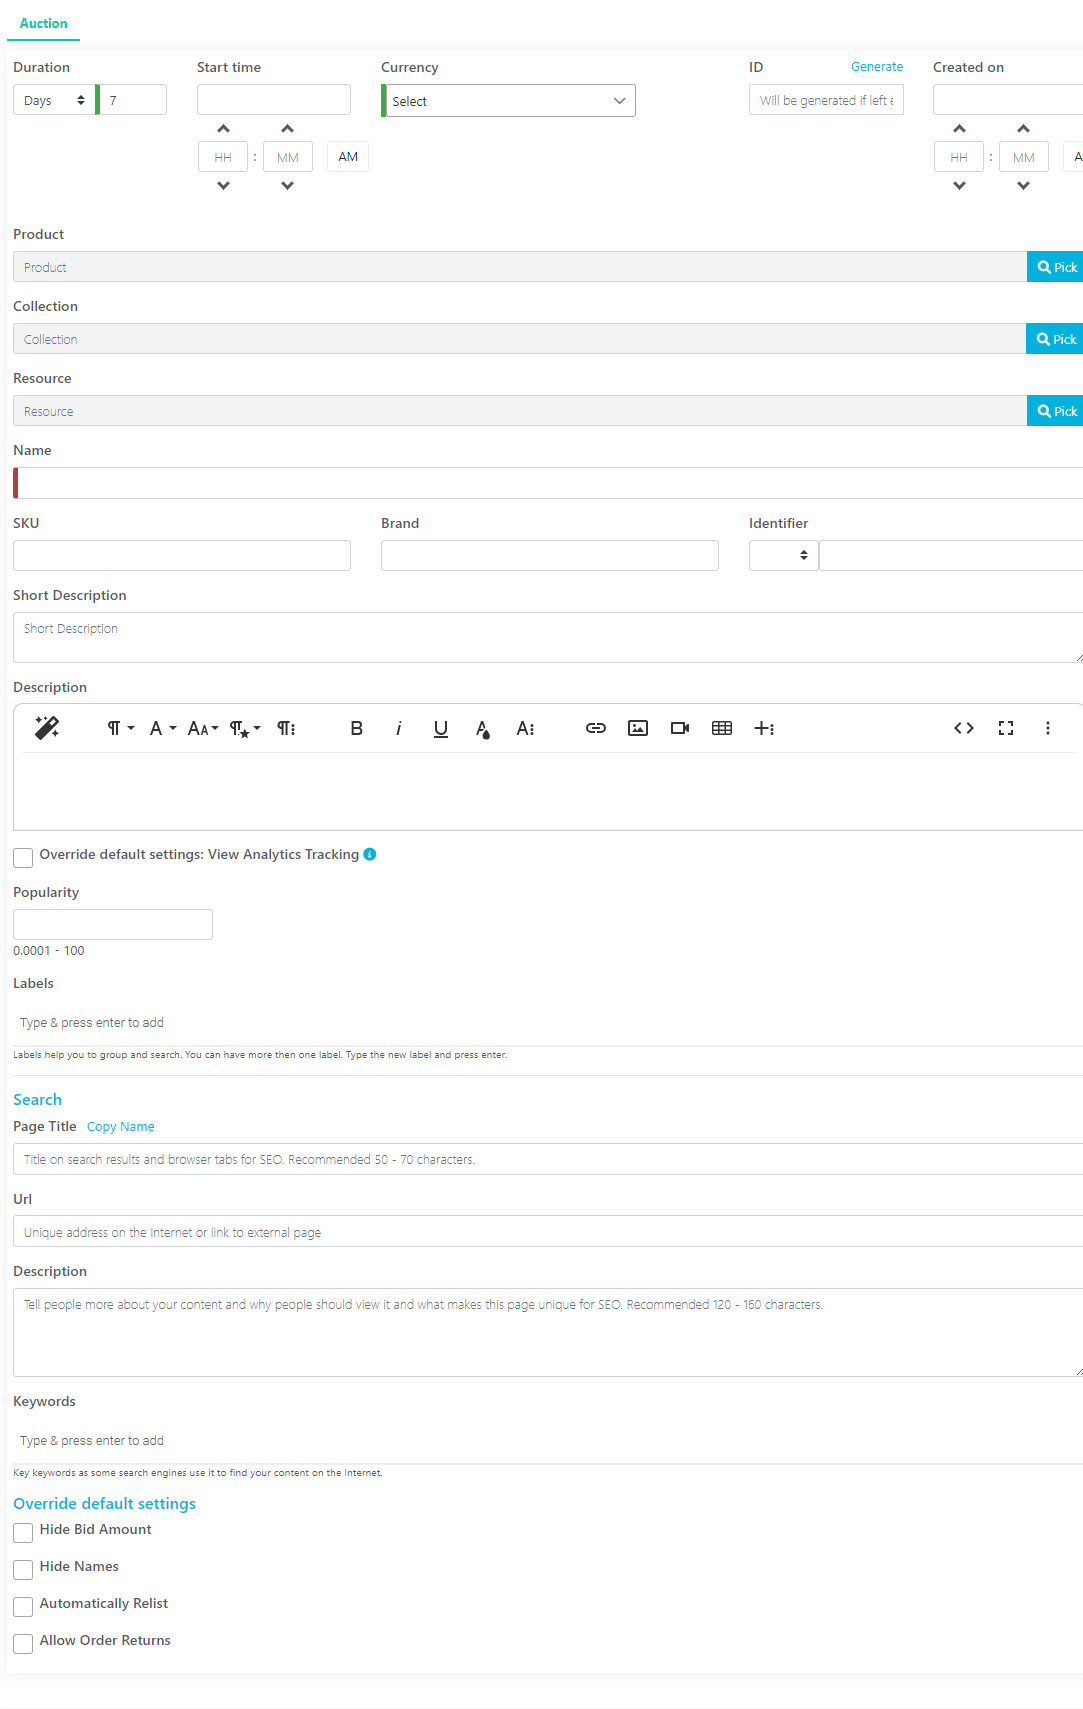Click the Page Title input field
Screen dimensions: 1083x1709
(x=548, y=1159)
